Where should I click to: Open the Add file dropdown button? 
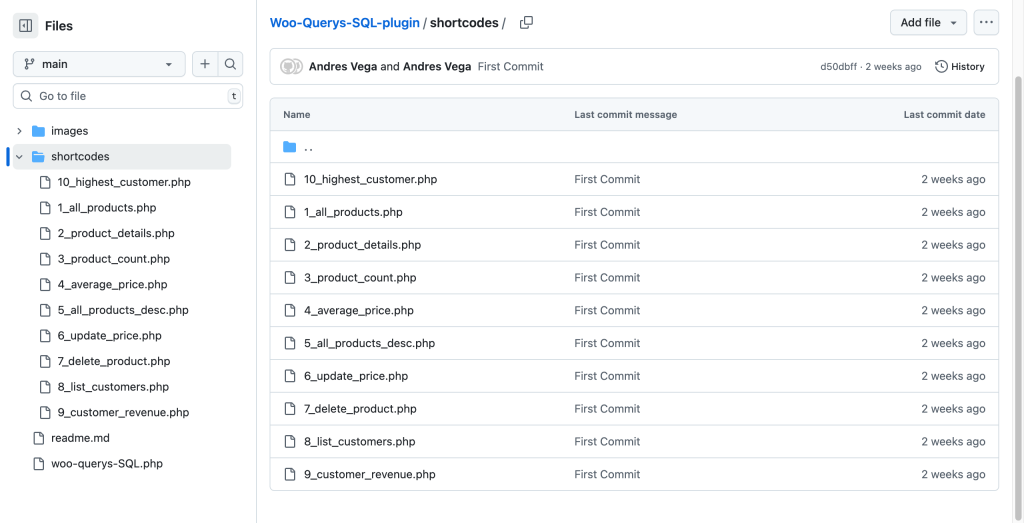tap(929, 23)
